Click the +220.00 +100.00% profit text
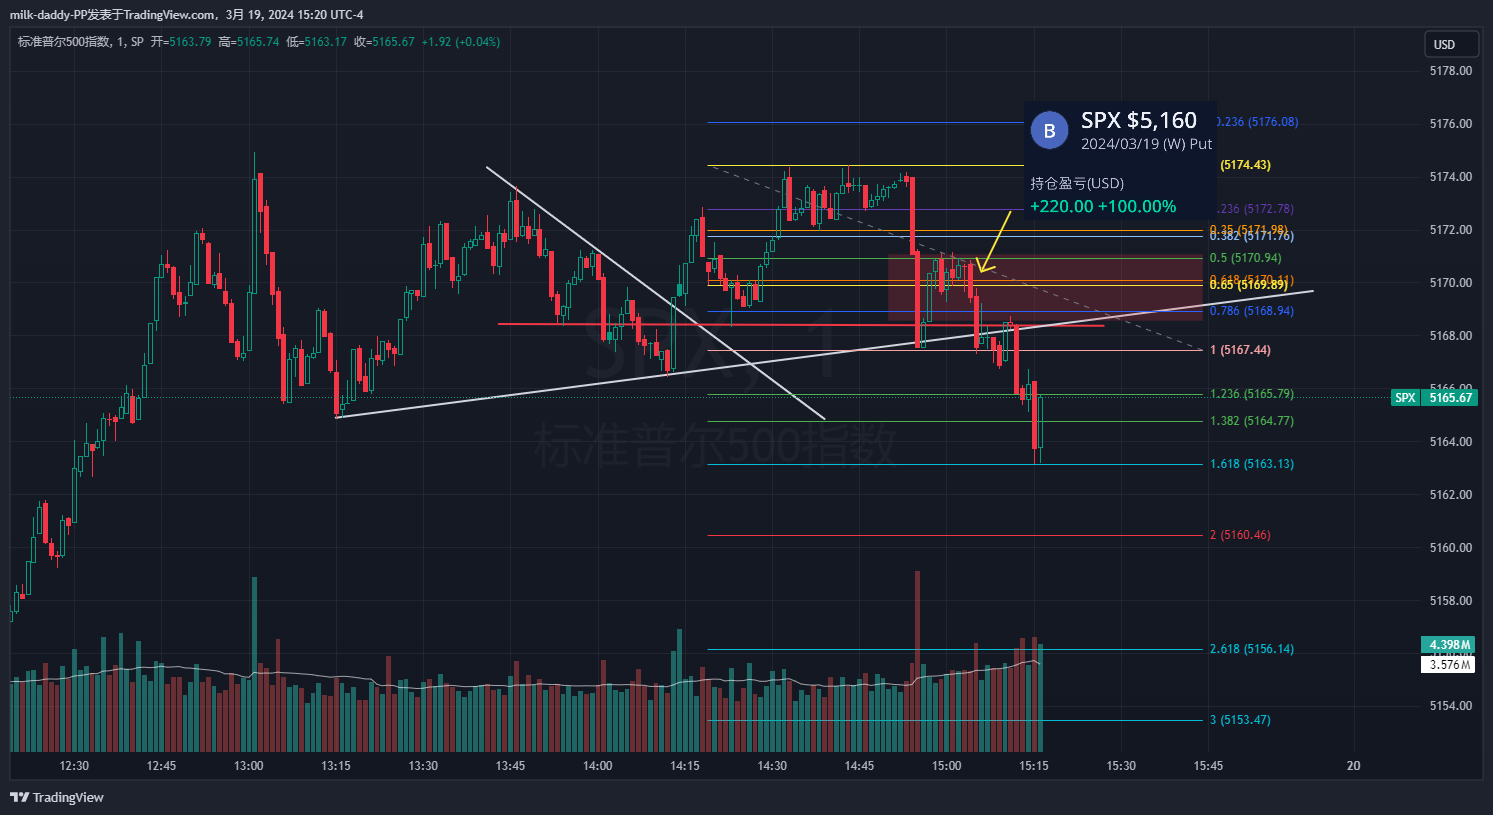Image resolution: width=1493 pixels, height=815 pixels. pos(1103,207)
